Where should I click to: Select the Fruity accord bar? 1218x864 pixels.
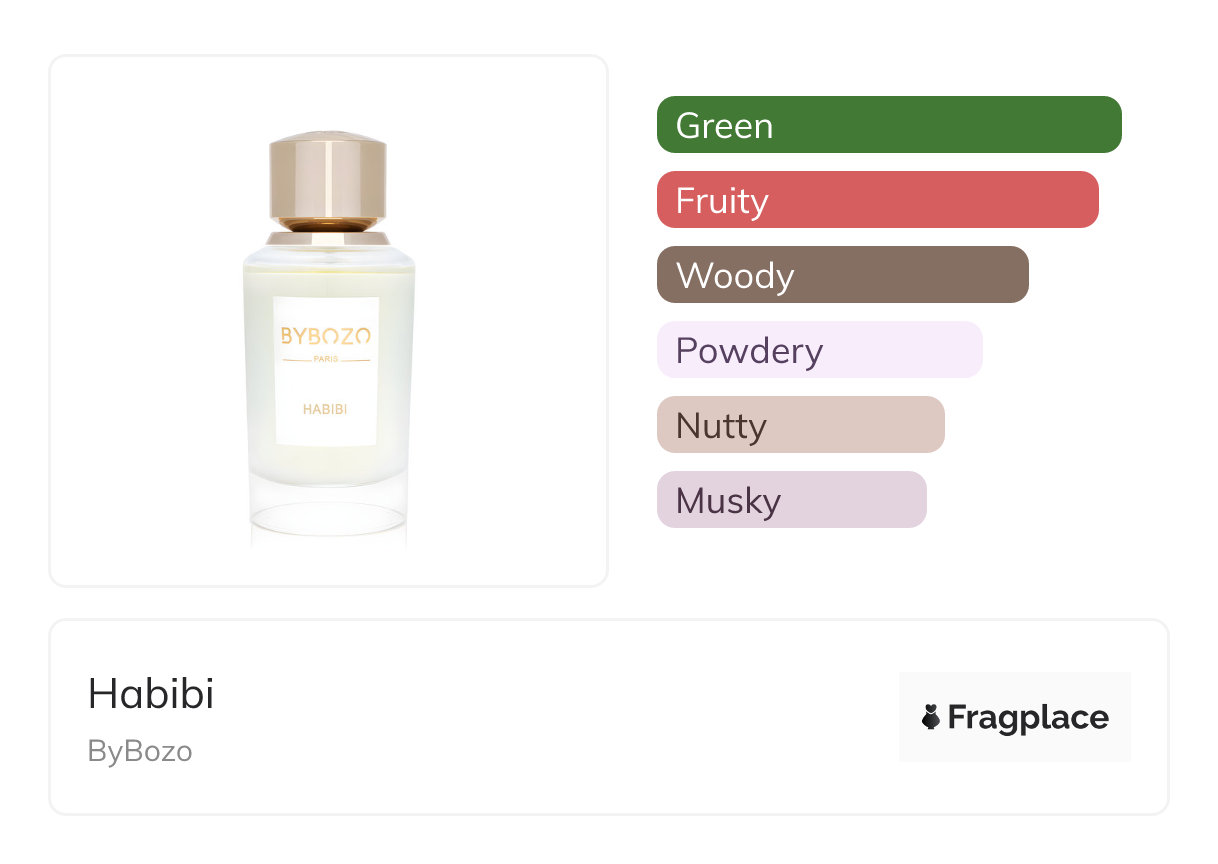[x=877, y=200]
